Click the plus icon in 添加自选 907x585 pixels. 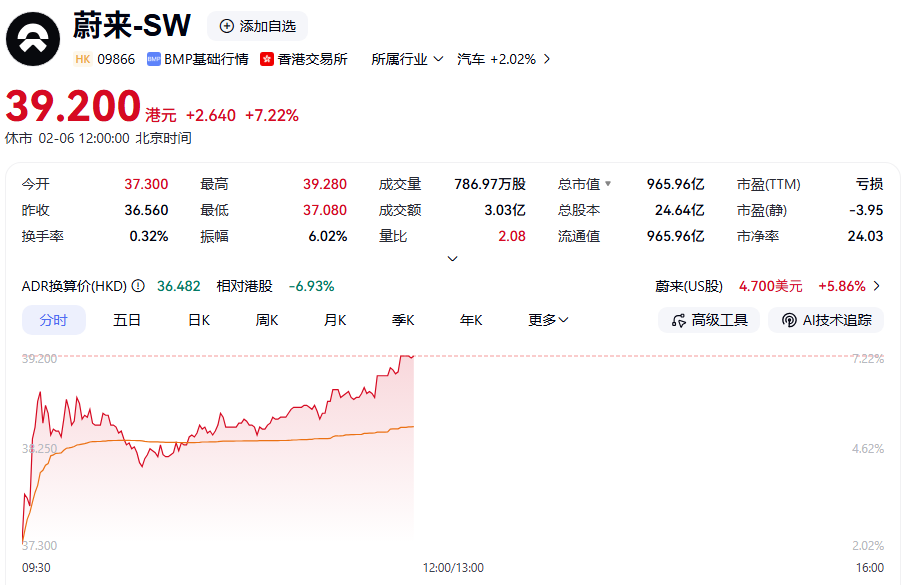click(x=226, y=26)
